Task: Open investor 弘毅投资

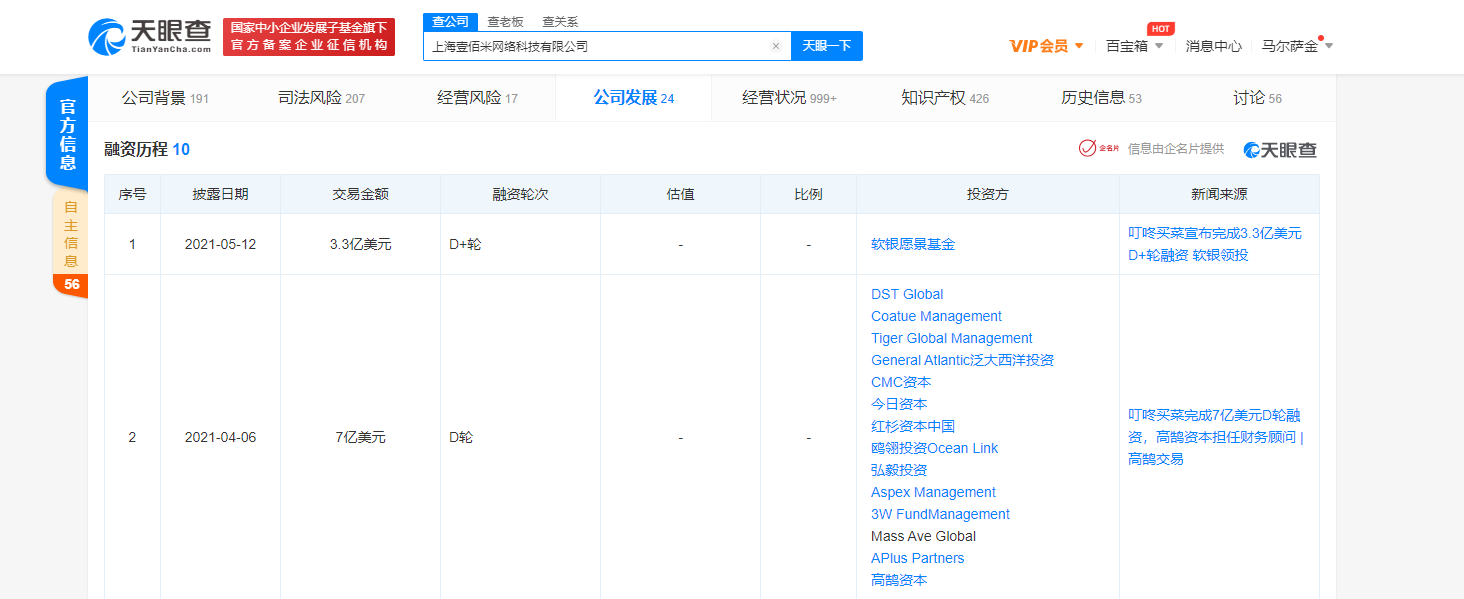Action: [x=899, y=470]
